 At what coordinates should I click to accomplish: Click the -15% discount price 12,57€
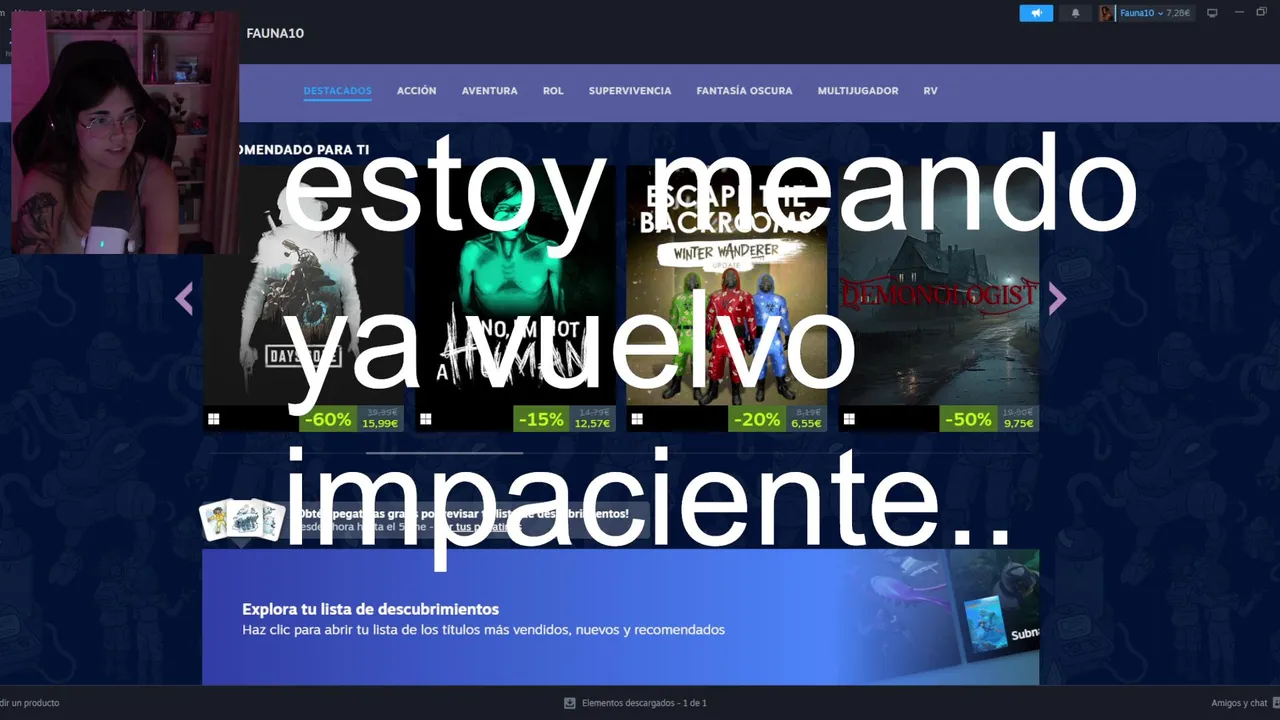coord(564,419)
